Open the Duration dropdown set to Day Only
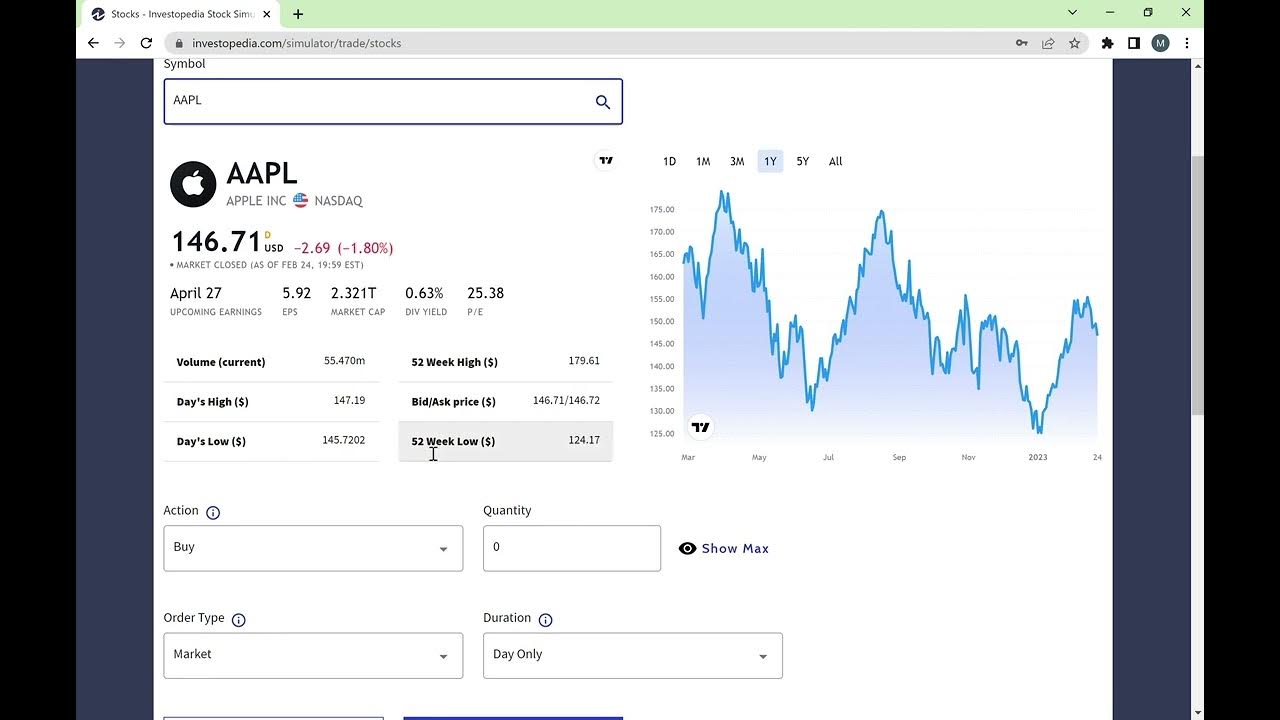Image resolution: width=1280 pixels, height=720 pixels. 633,655
